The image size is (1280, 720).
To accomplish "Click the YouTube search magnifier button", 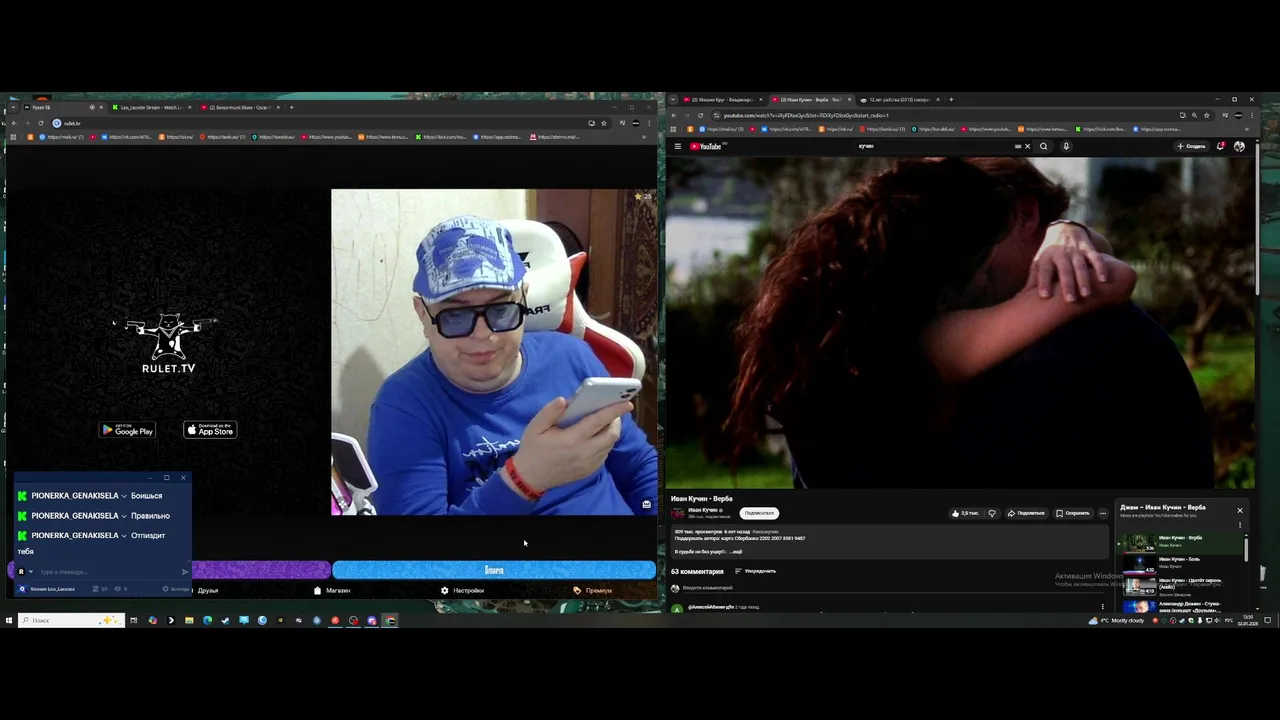I will [1043, 146].
